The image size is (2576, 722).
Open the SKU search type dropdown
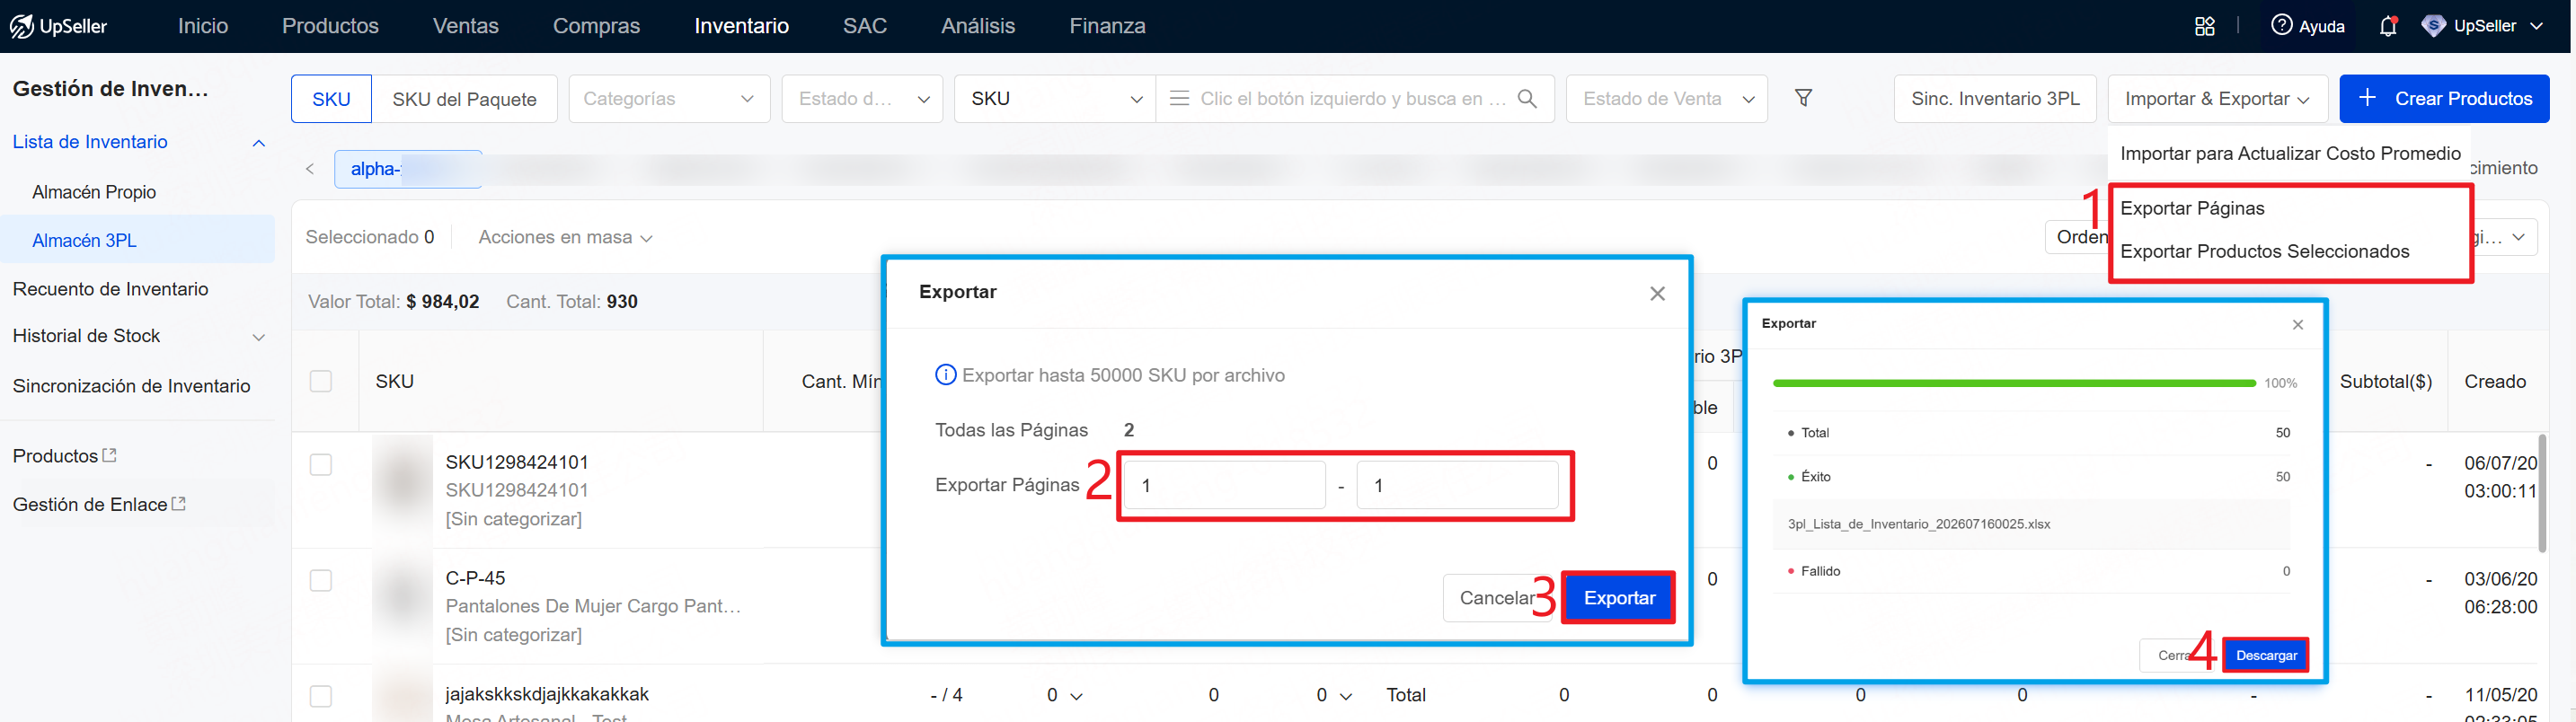(1055, 98)
